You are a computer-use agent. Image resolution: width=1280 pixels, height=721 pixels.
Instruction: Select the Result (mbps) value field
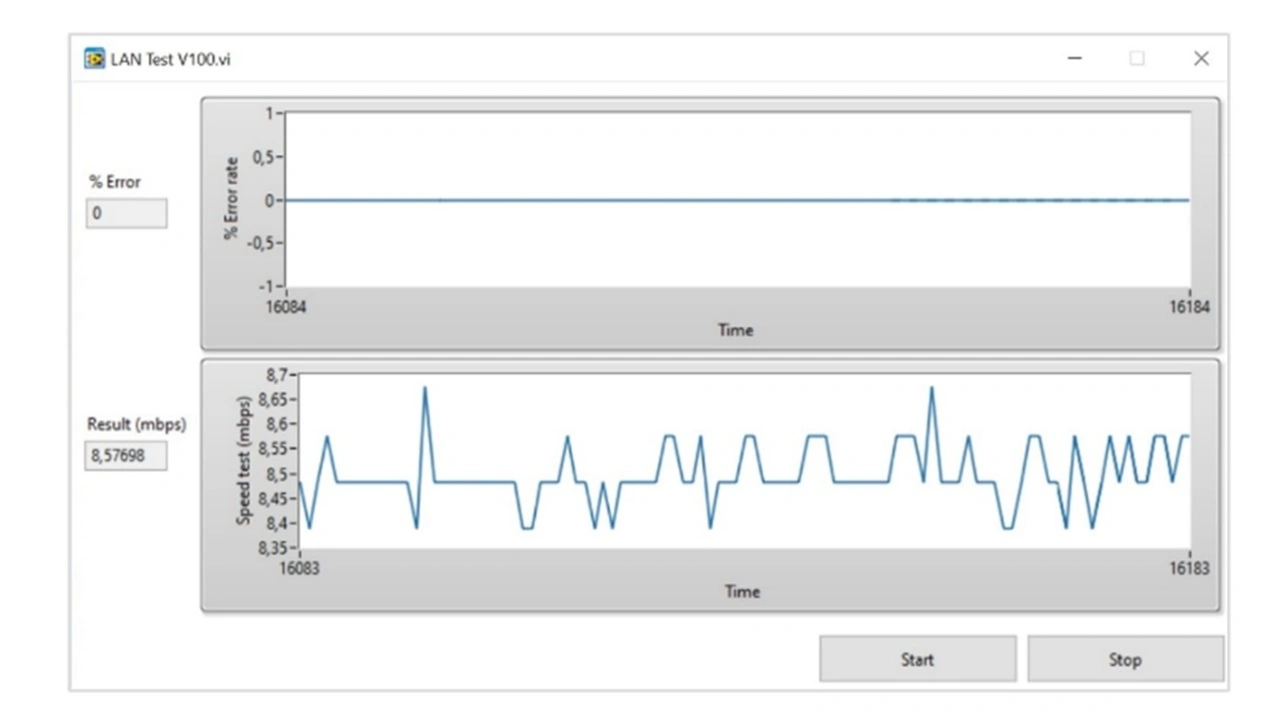tap(126, 456)
